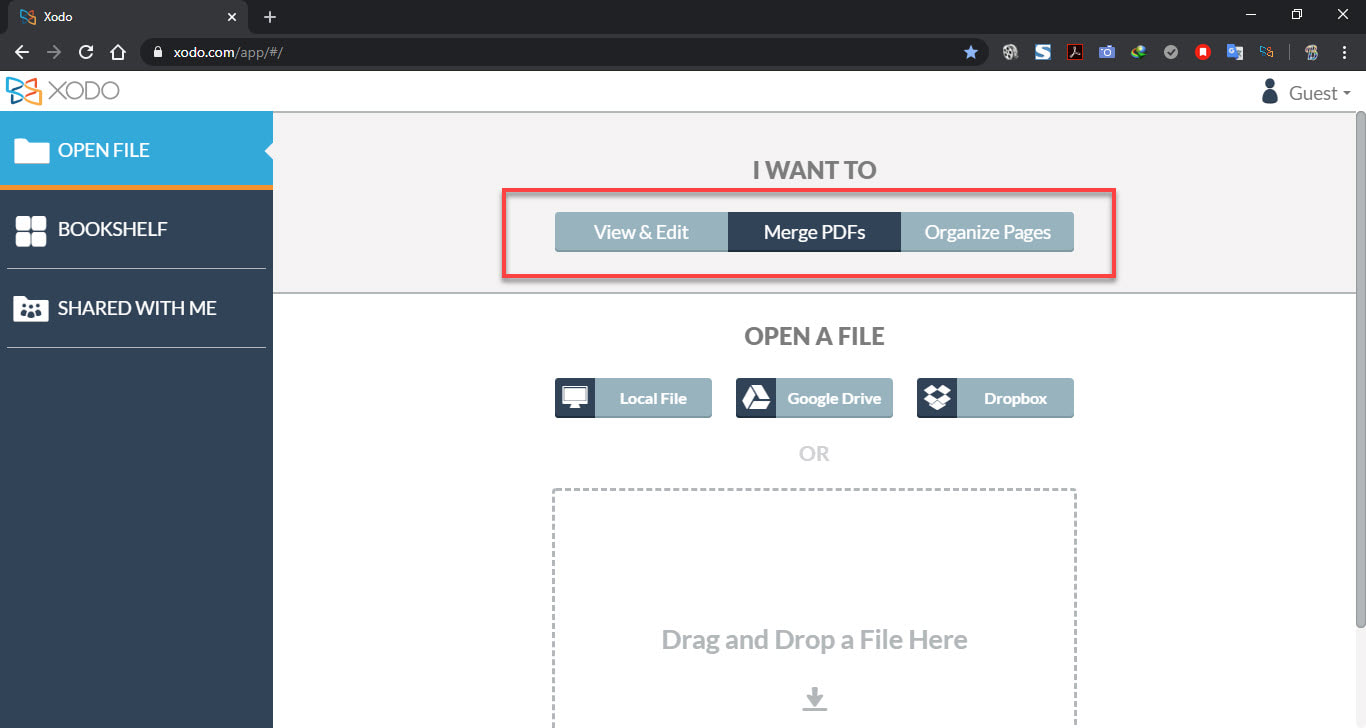Select the Merge PDFs option
This screenshot has height=728, width=1366.
point(814,232)
